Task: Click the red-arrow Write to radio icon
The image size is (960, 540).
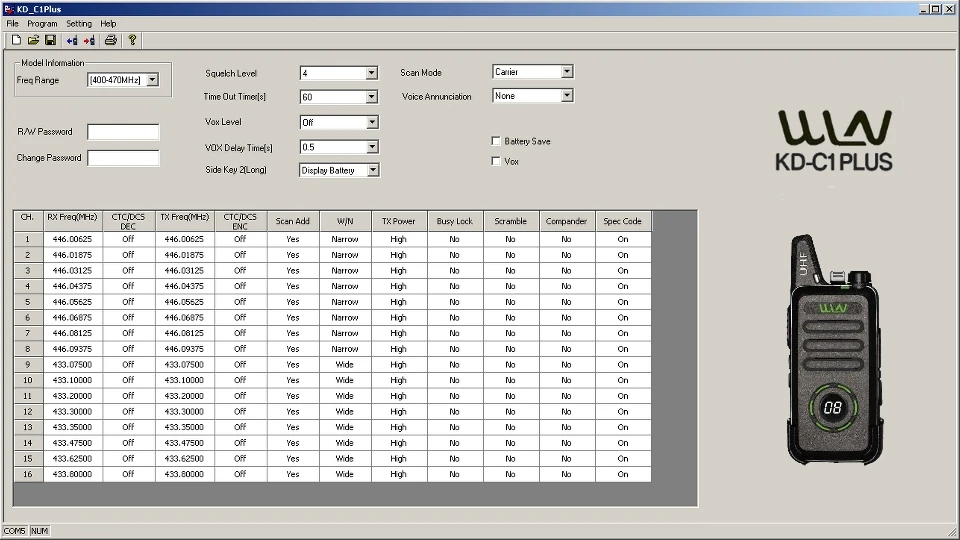Action: [89, 40]
